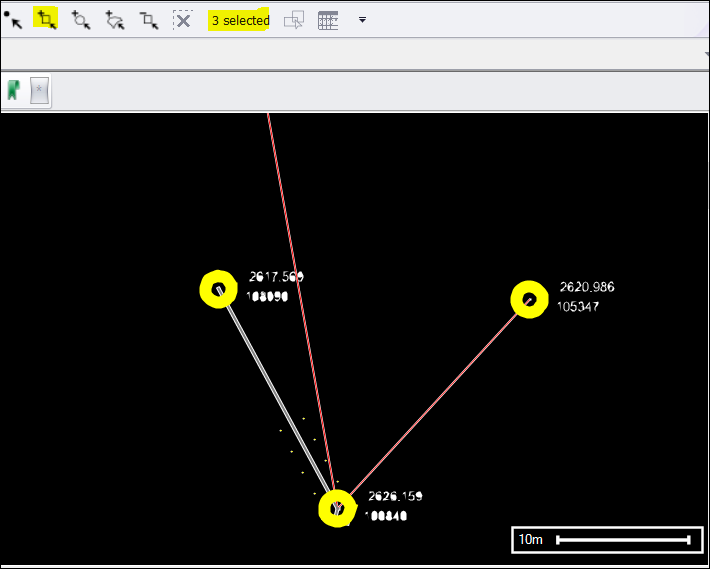
Task: Pick the select by polygon tool
Action: point(115,20)
